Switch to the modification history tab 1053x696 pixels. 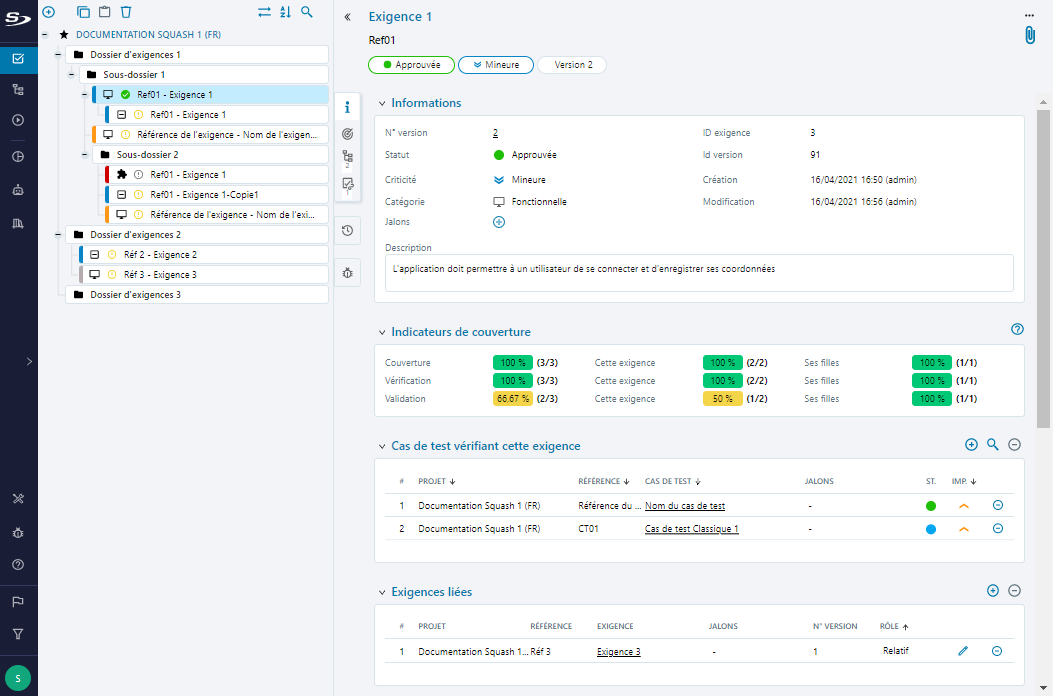pyautogui.click(x=347, y=231)
